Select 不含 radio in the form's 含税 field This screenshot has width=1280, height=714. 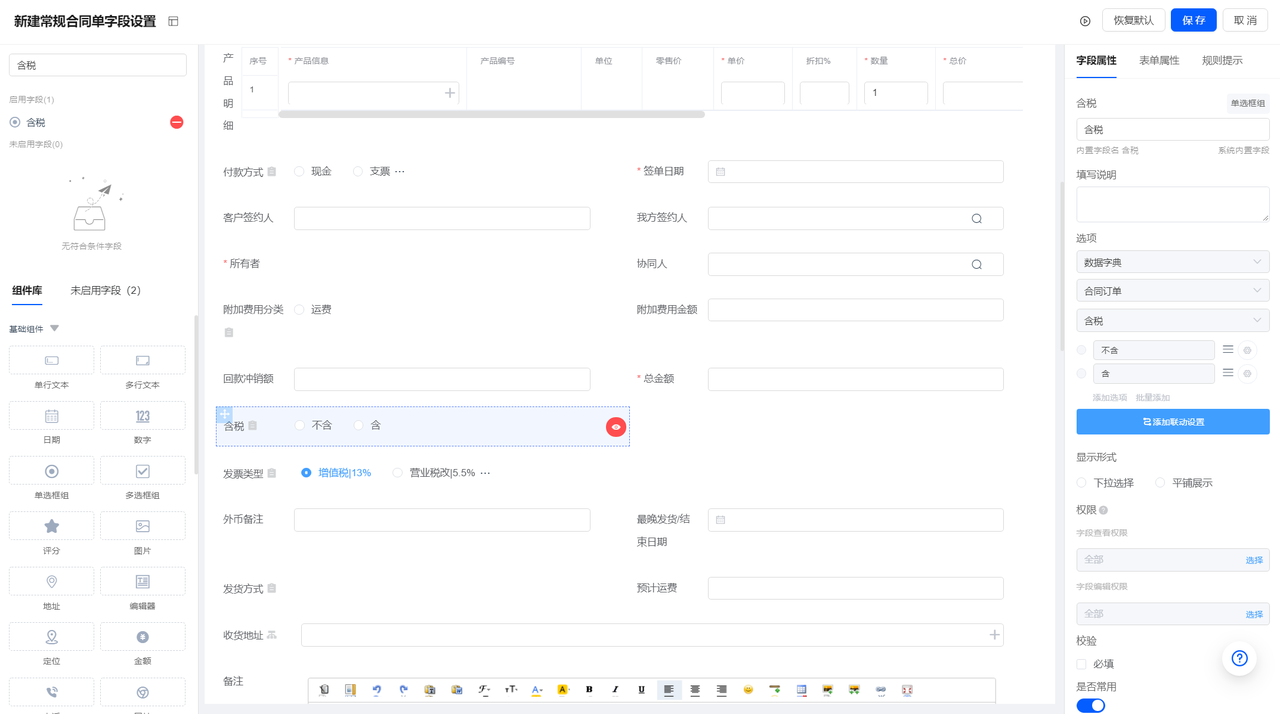(299, 426)
